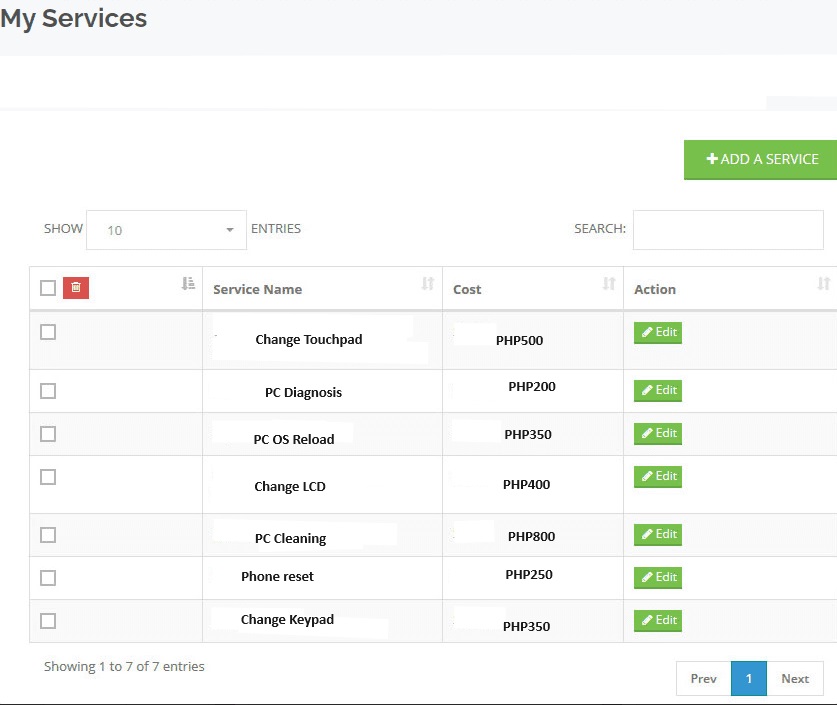Check the Change Touchpad row checkbox
837x705 pixels.
click(x=48, y=332)
